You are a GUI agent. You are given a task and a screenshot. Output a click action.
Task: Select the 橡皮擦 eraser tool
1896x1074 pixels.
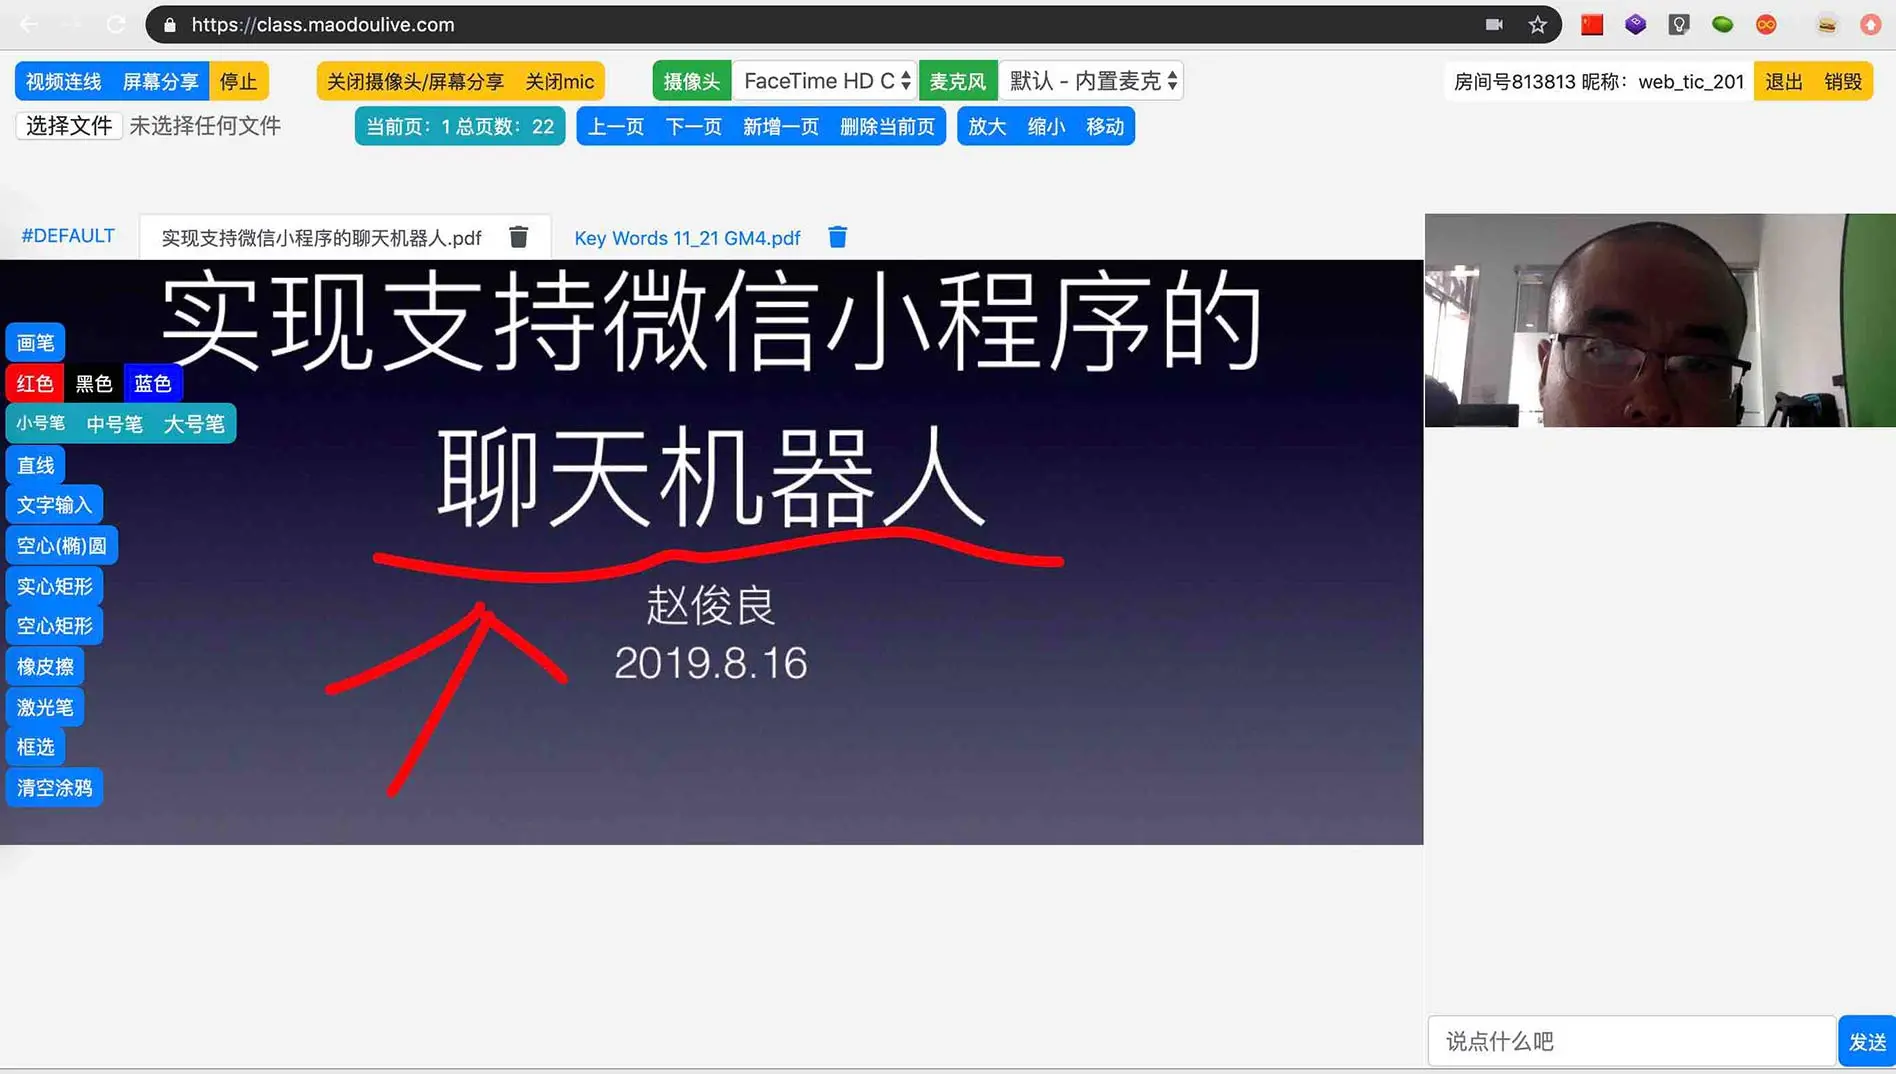[x=46, y=667]
